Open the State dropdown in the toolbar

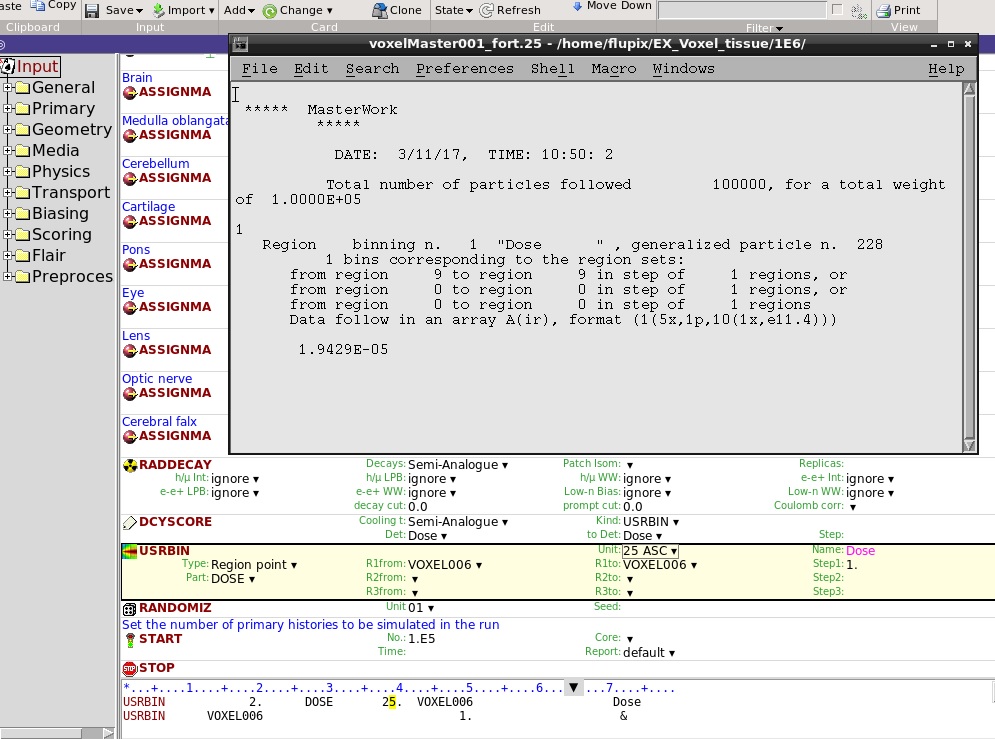(x=454, y=10)
